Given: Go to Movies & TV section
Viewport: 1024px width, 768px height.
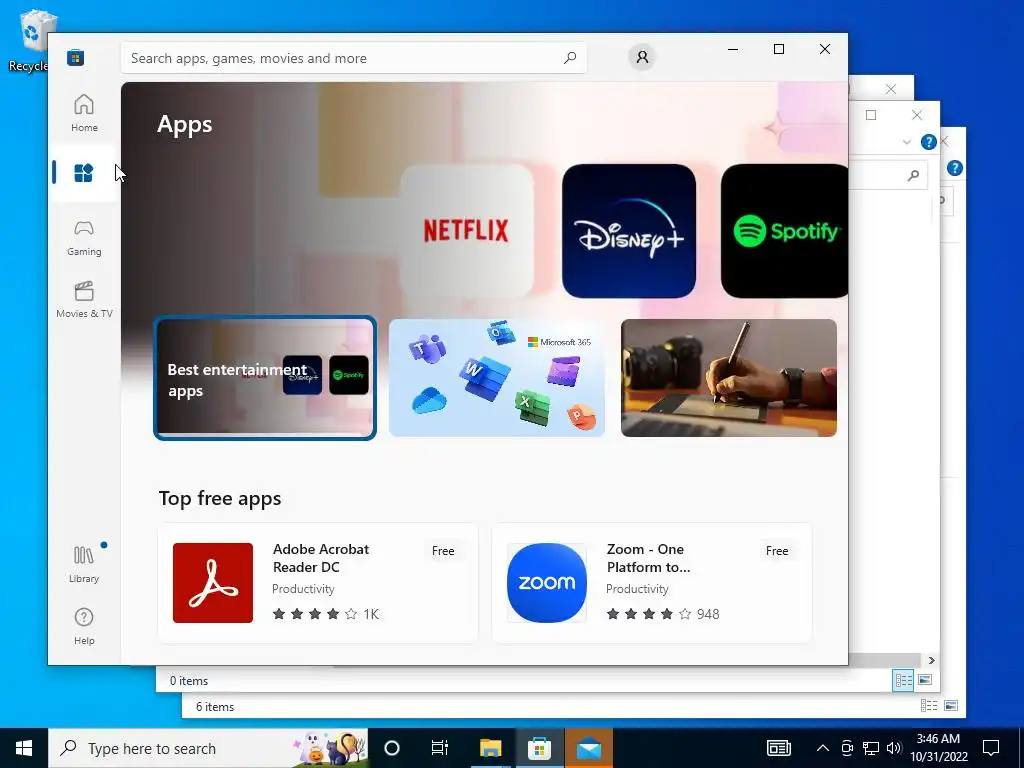Looking at the screenshot, I should click(x=84, y=300).
